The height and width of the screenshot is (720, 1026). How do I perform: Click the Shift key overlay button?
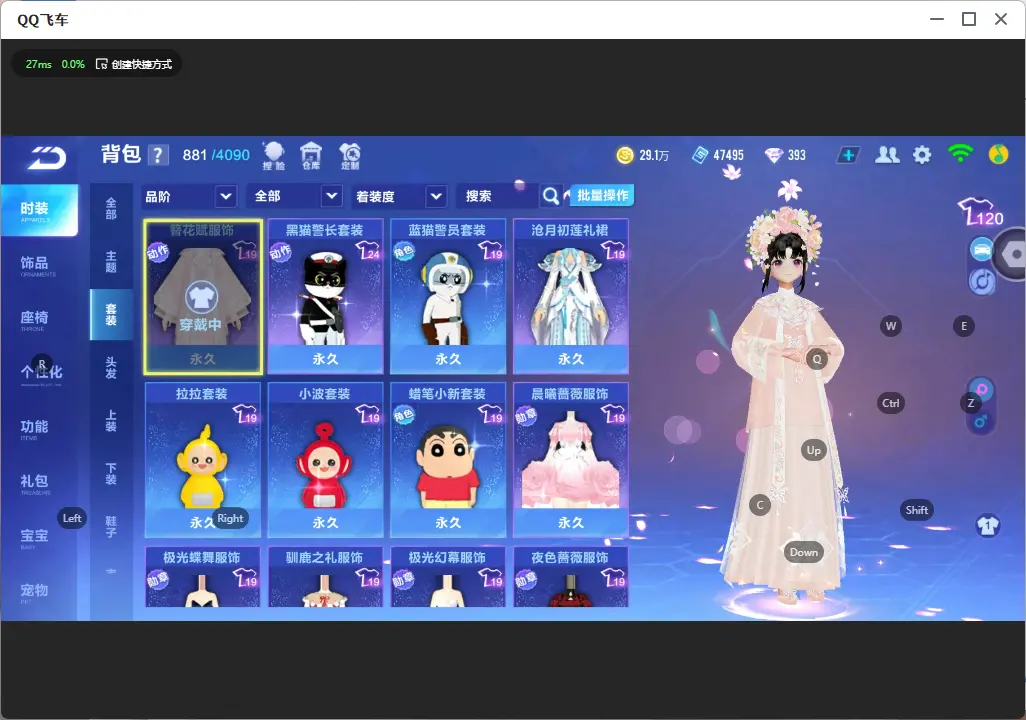(917, 510)
